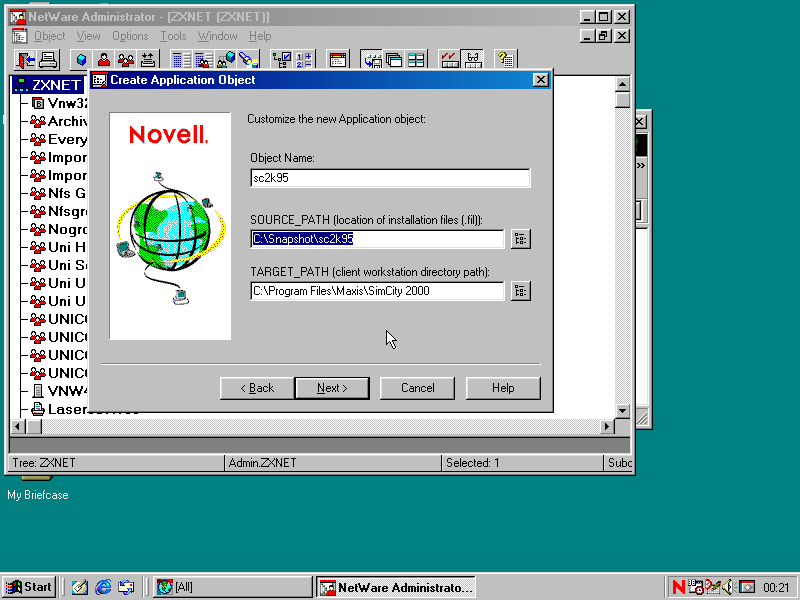Click 'Admin.ZXNET' in status bar
Screen dimensions: 800x600
[262, 463]
